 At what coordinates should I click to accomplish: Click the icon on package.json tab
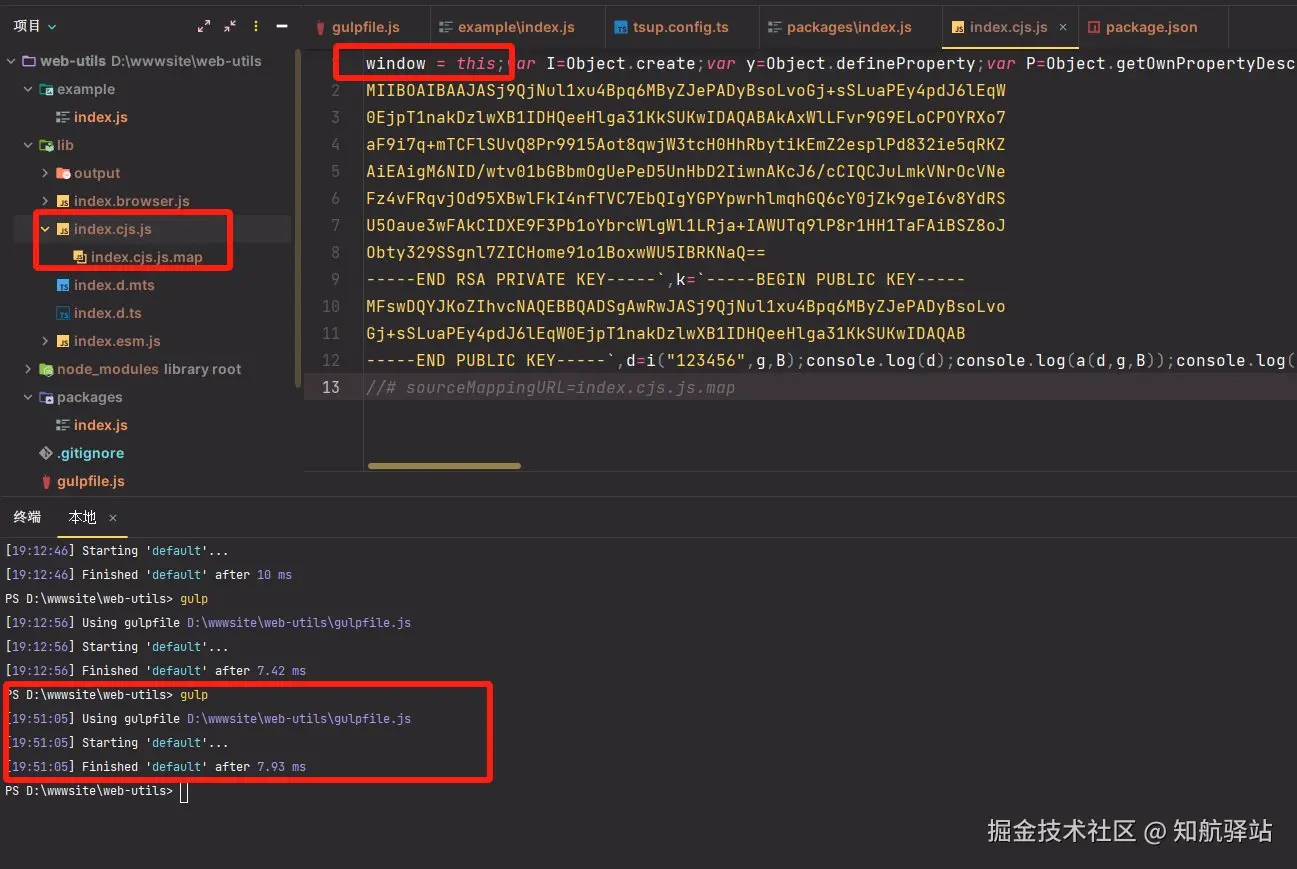click(x=1094, y=27)
